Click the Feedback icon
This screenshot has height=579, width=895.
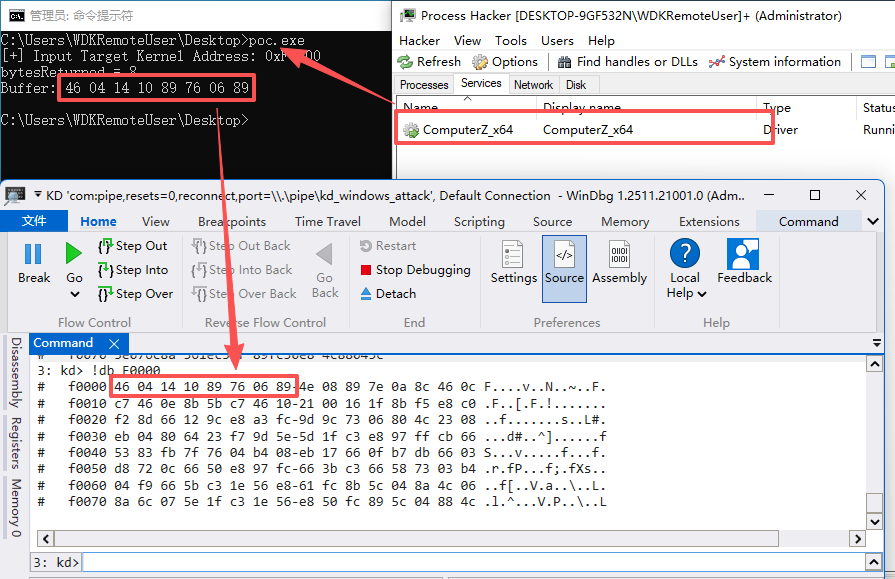(743, 254)
